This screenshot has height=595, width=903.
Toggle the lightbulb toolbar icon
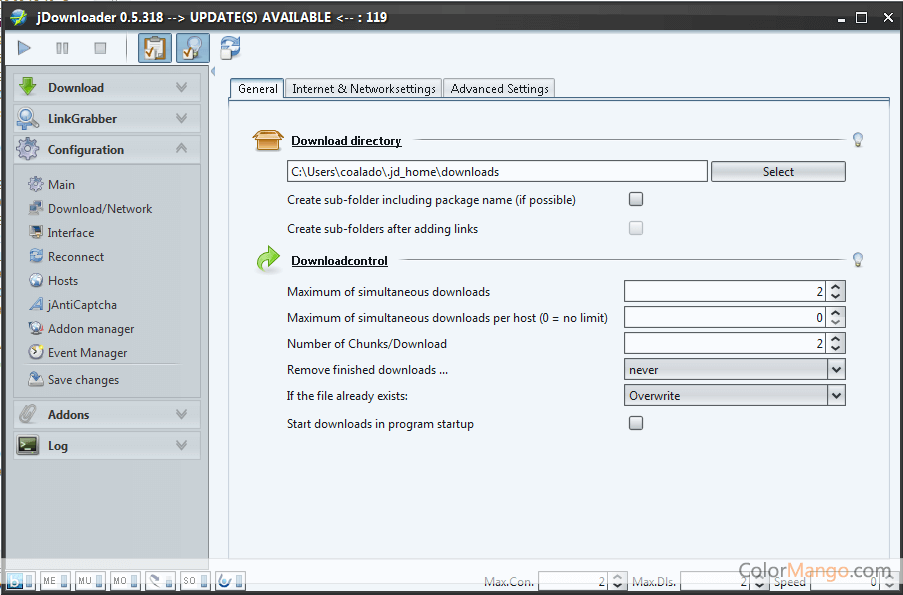tap(192, 48)
